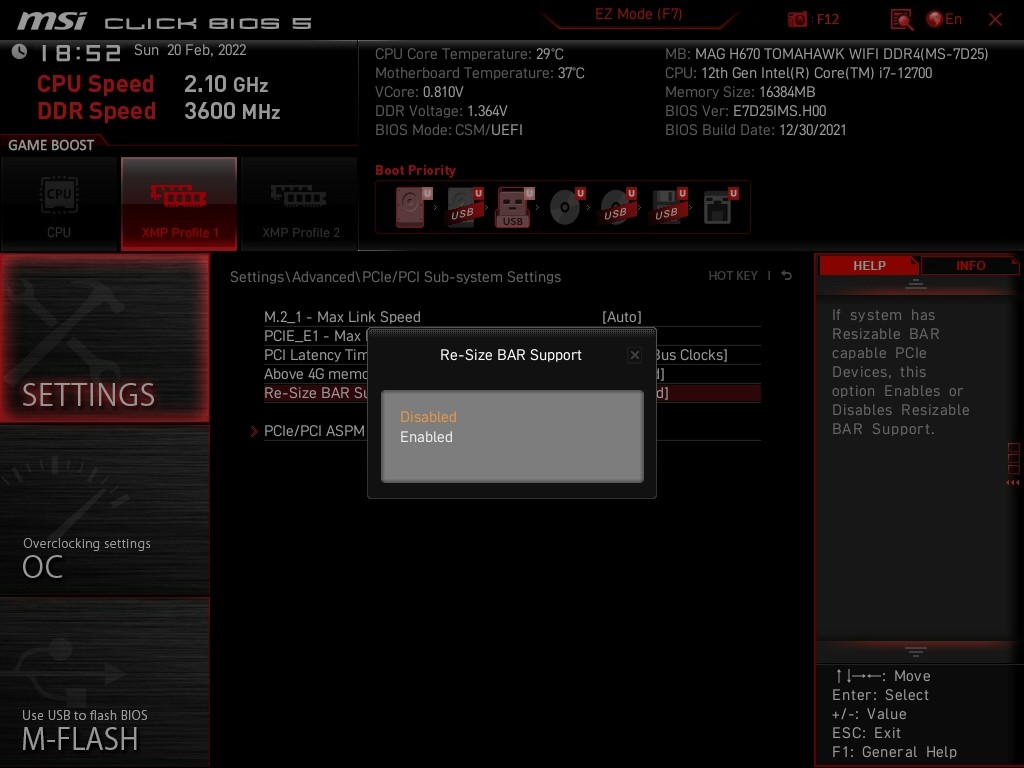The width and height of the screenshot is (1024, 768).
Task: Switch to the HELP tab
Action: 869,265
